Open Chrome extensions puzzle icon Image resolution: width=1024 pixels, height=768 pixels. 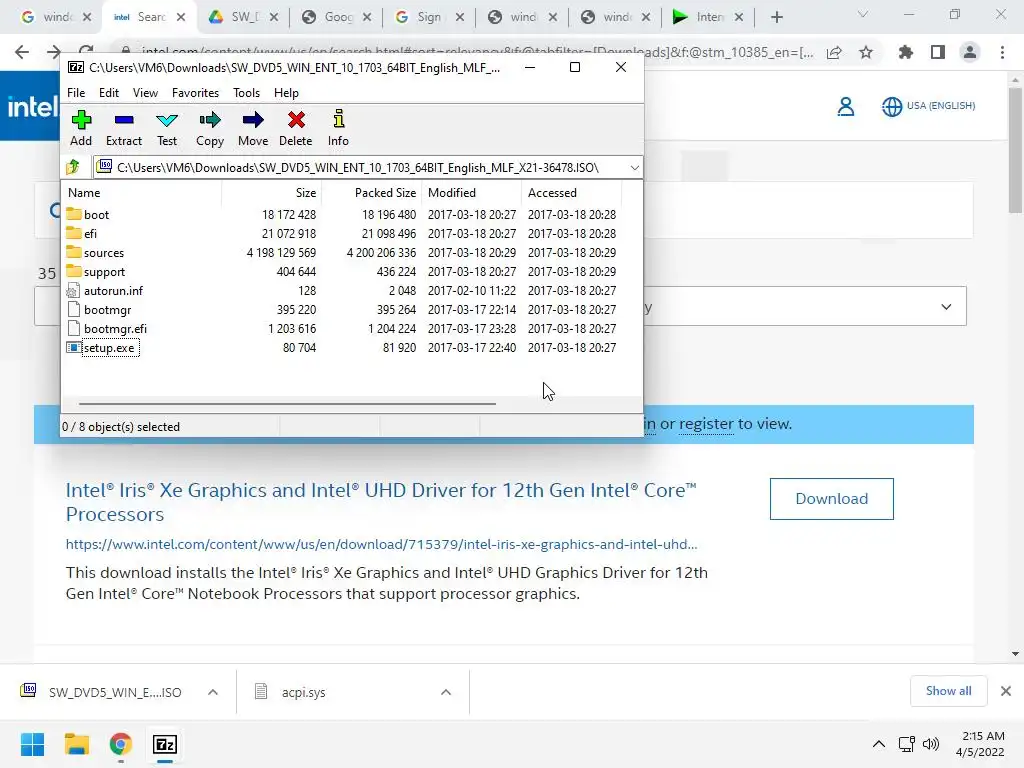click(906, 52)
